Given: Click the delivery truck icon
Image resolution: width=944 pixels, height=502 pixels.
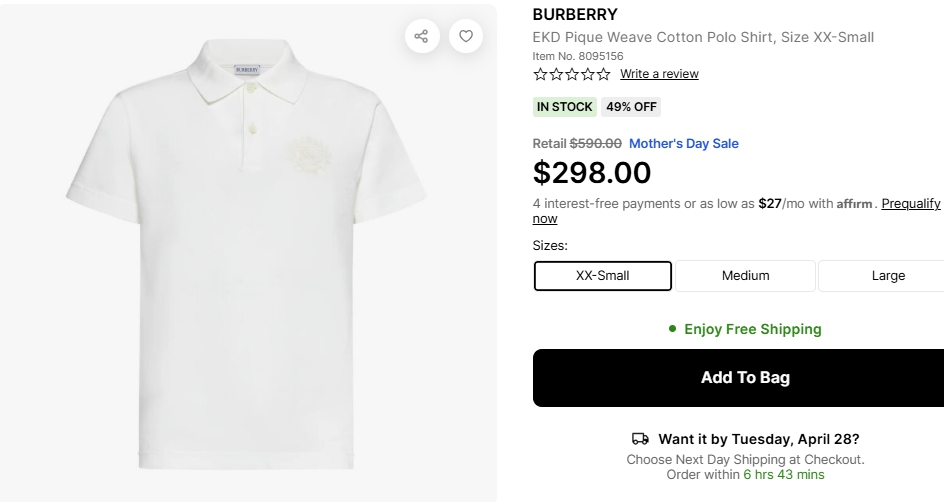Looking at the screenshot, I should tap(641, 439).
